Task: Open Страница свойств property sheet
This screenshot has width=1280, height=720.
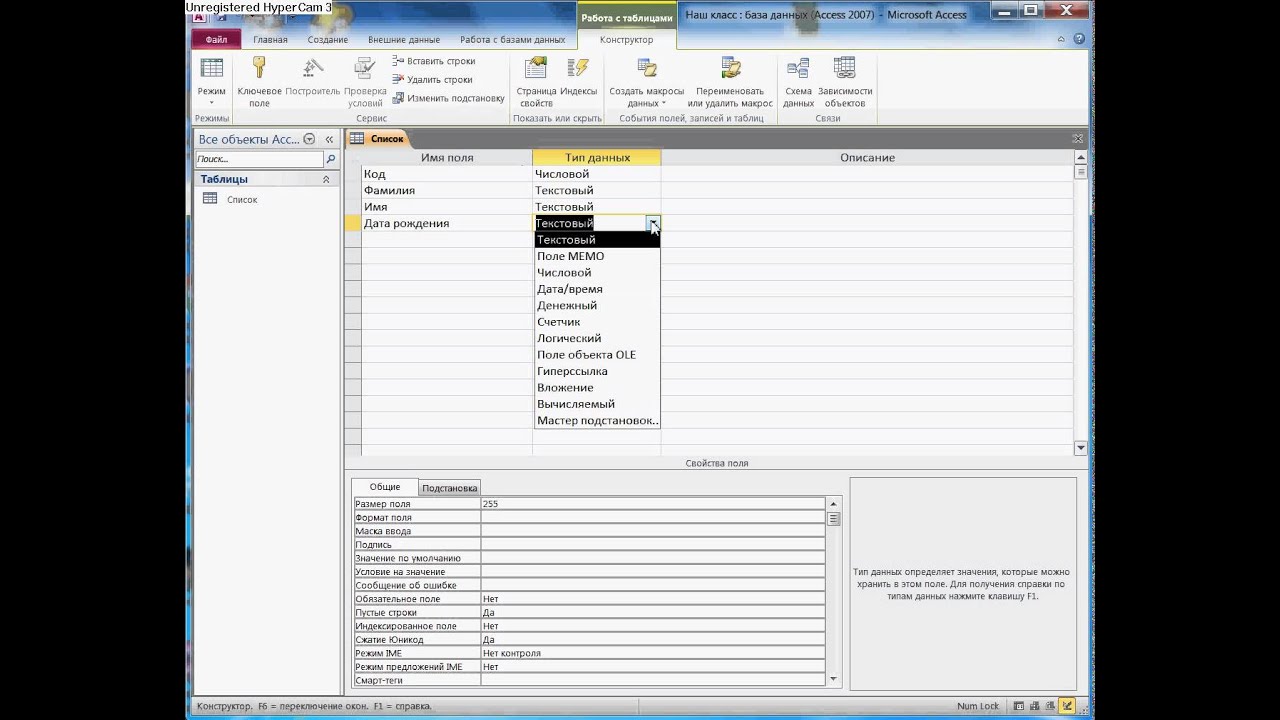Action: click(x=536, y=82)
